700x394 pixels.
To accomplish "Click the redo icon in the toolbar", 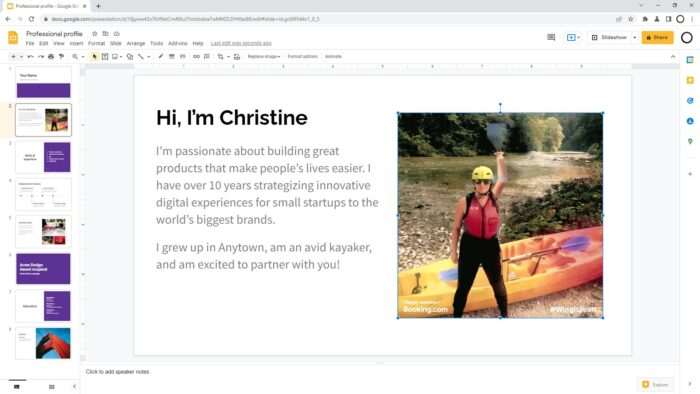I will click(x=41, y=57).
